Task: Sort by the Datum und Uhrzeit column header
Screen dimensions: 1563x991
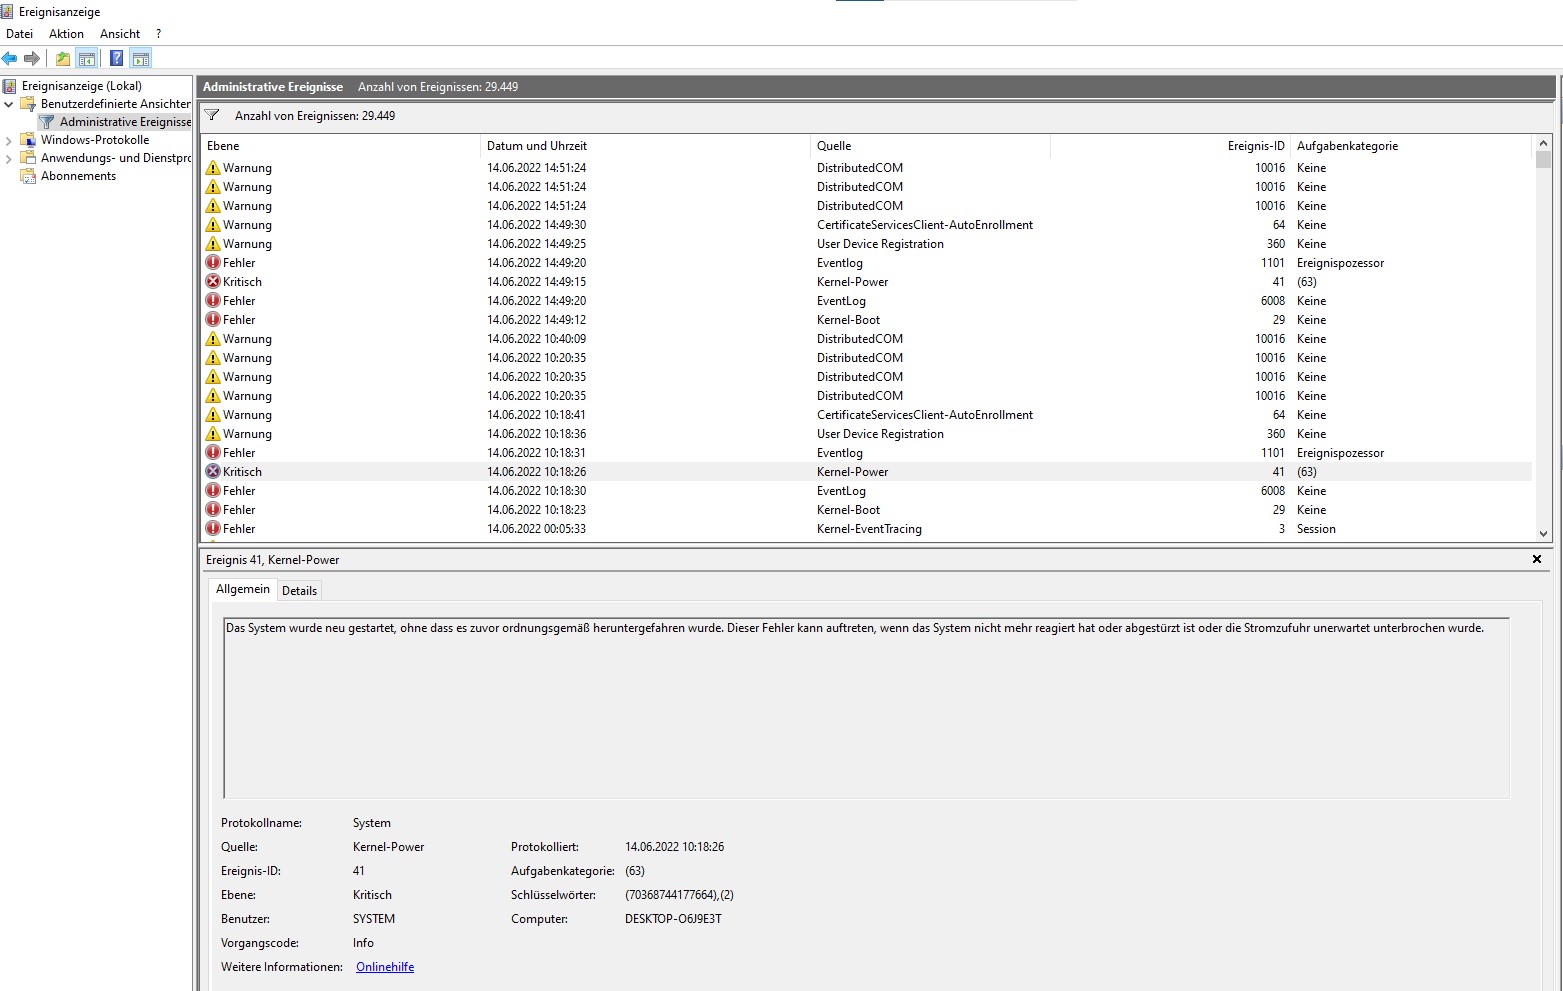Action: pyautogui.click(x=645, y=146)
